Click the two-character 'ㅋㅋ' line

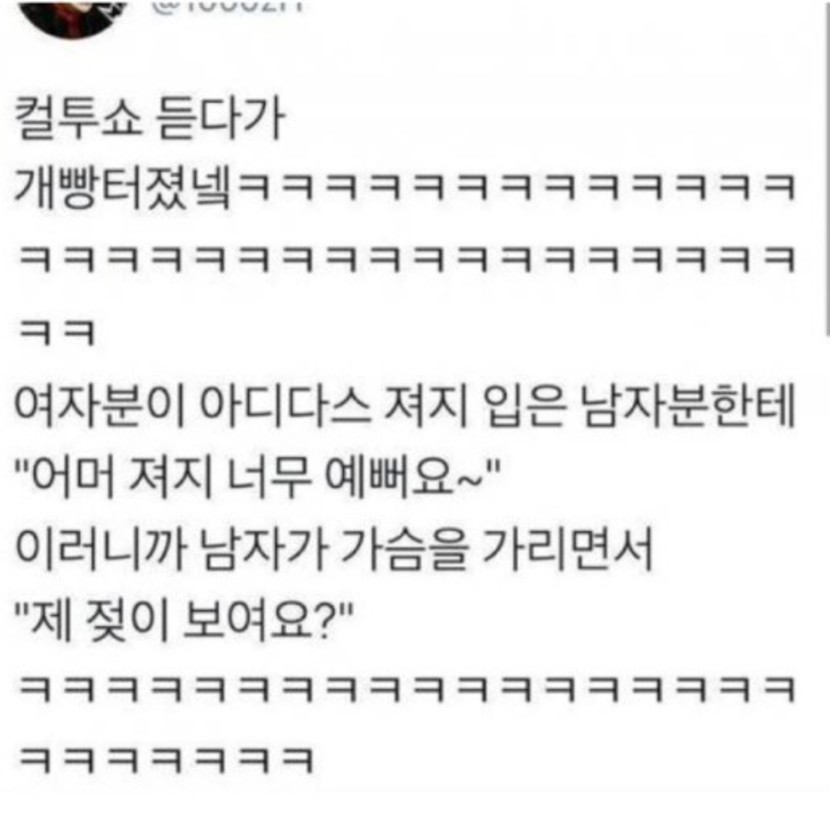point(57,333)
